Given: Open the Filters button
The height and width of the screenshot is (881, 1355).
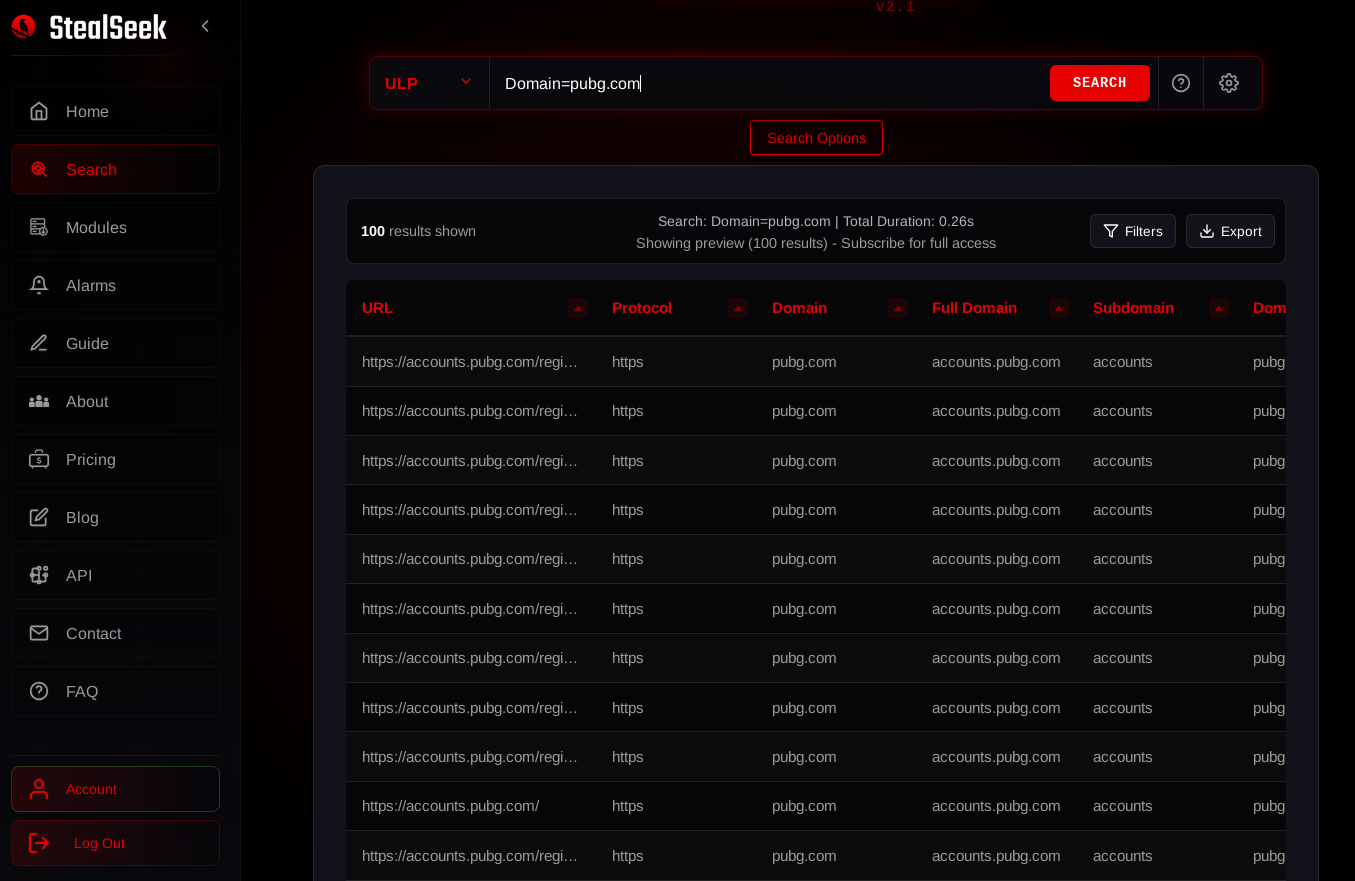Looking at the screenshot, I should [x=1132, y=231].
